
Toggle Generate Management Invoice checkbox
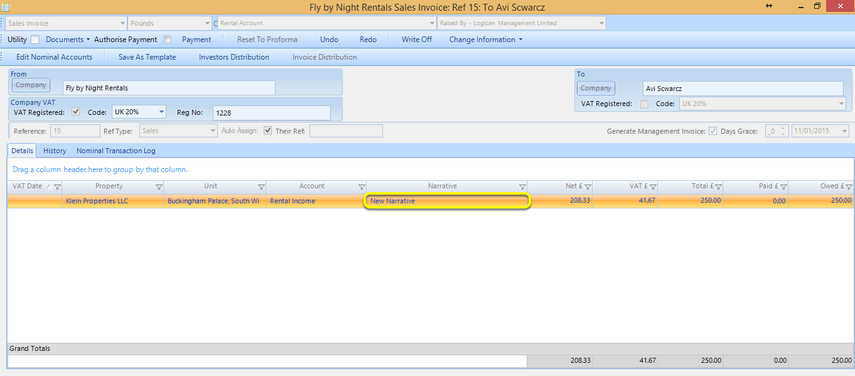(713, 131)
